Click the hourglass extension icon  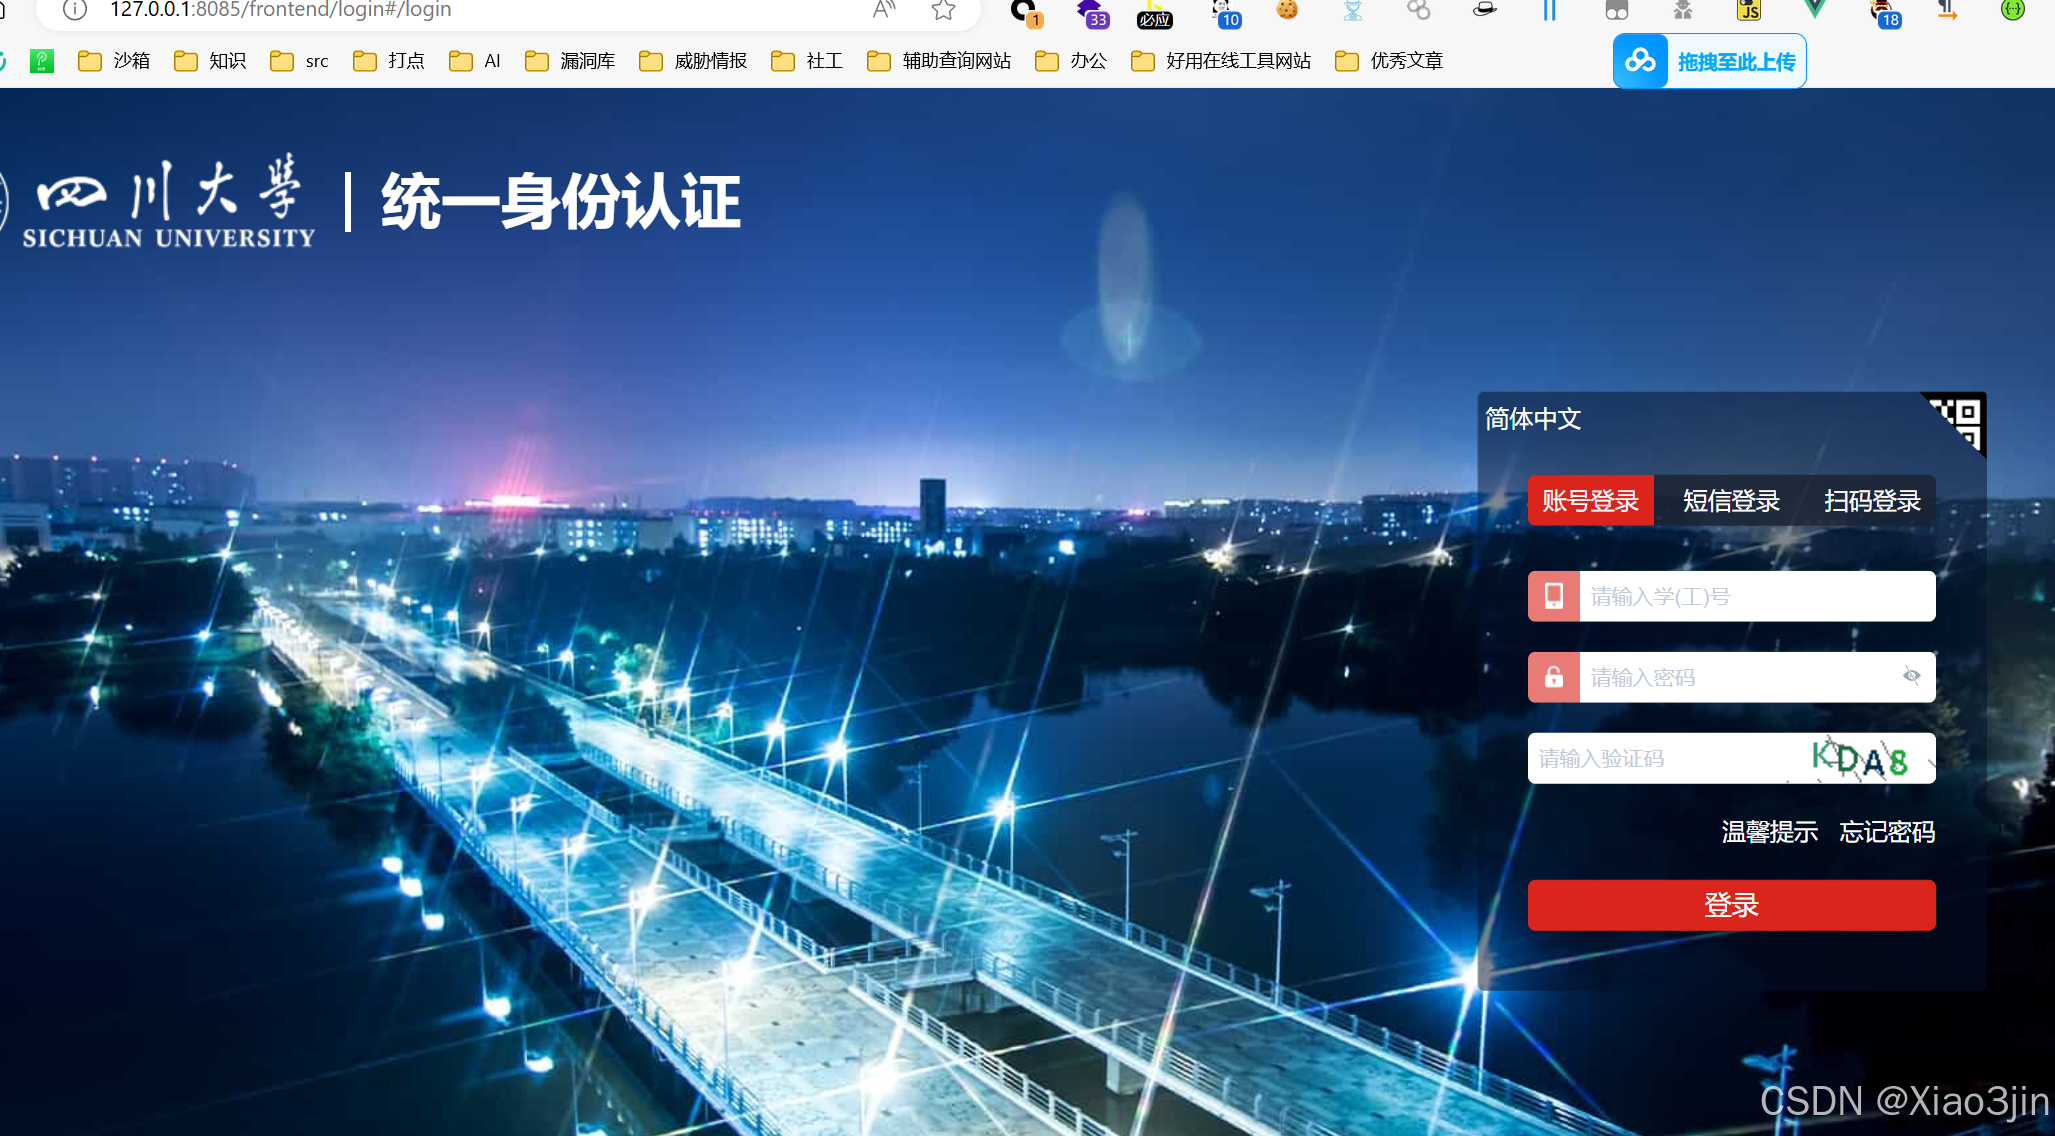(1353, 10)
